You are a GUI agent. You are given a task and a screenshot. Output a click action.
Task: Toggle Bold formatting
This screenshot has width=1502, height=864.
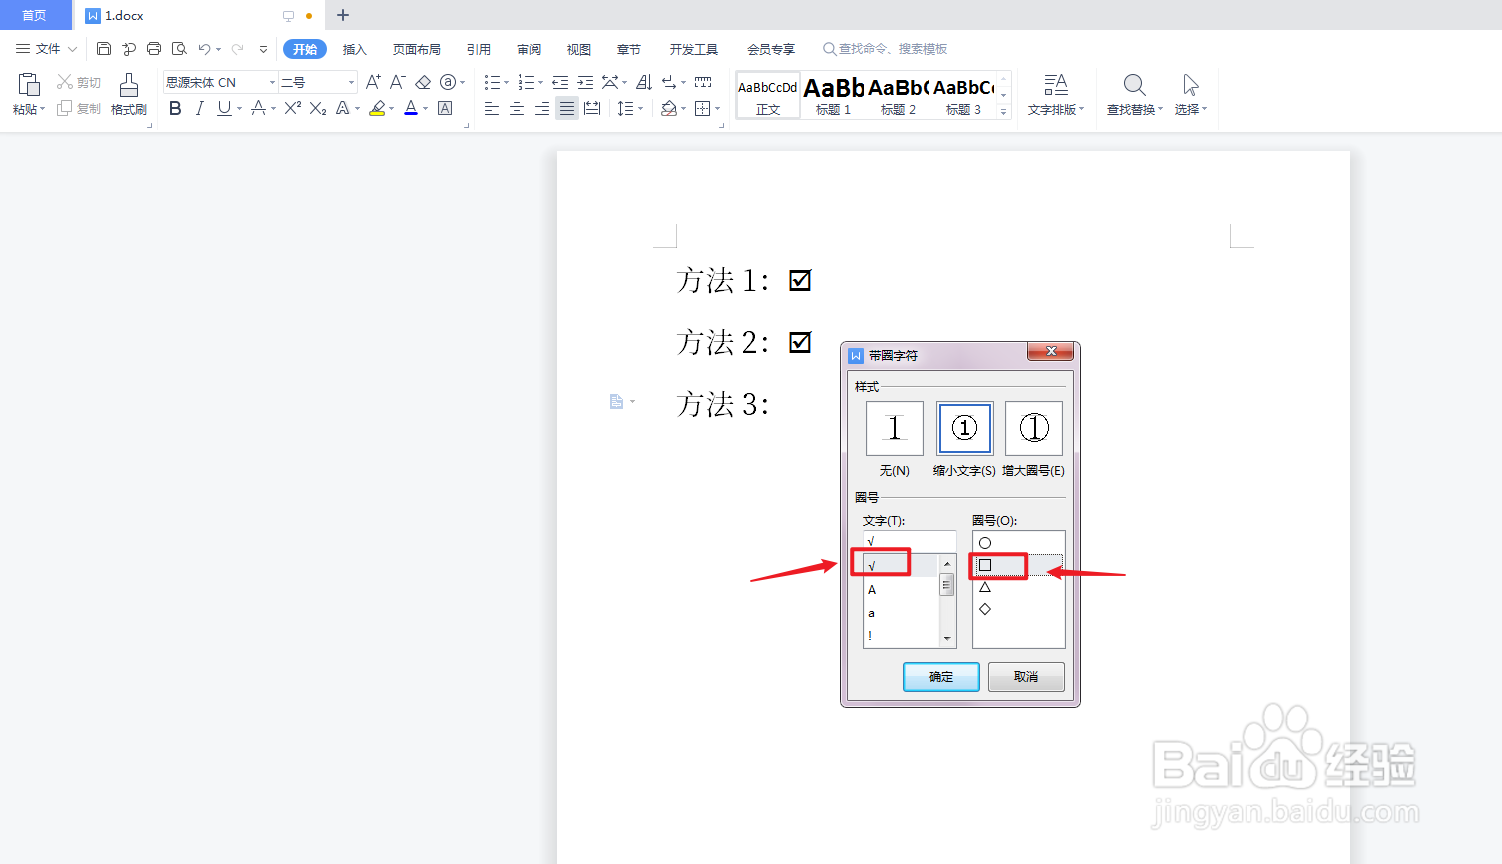pyautogui.click(x=175, y=108)
